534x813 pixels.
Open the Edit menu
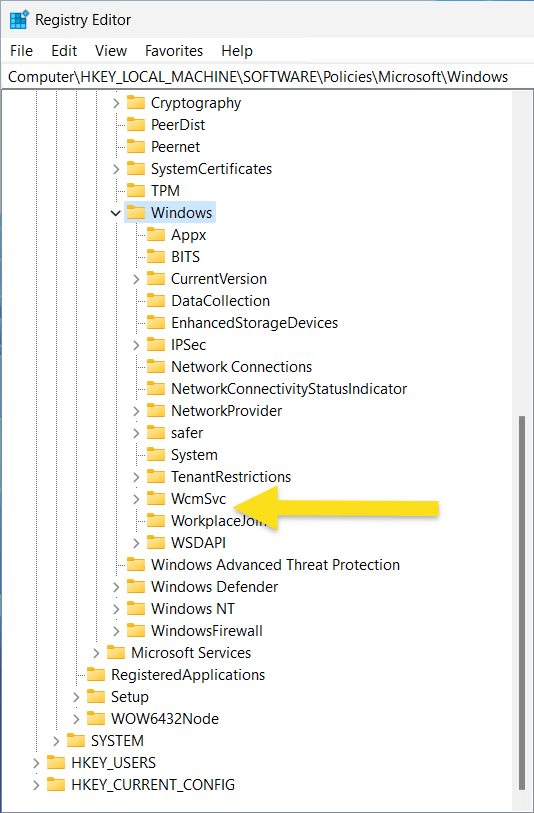[64, 51]
